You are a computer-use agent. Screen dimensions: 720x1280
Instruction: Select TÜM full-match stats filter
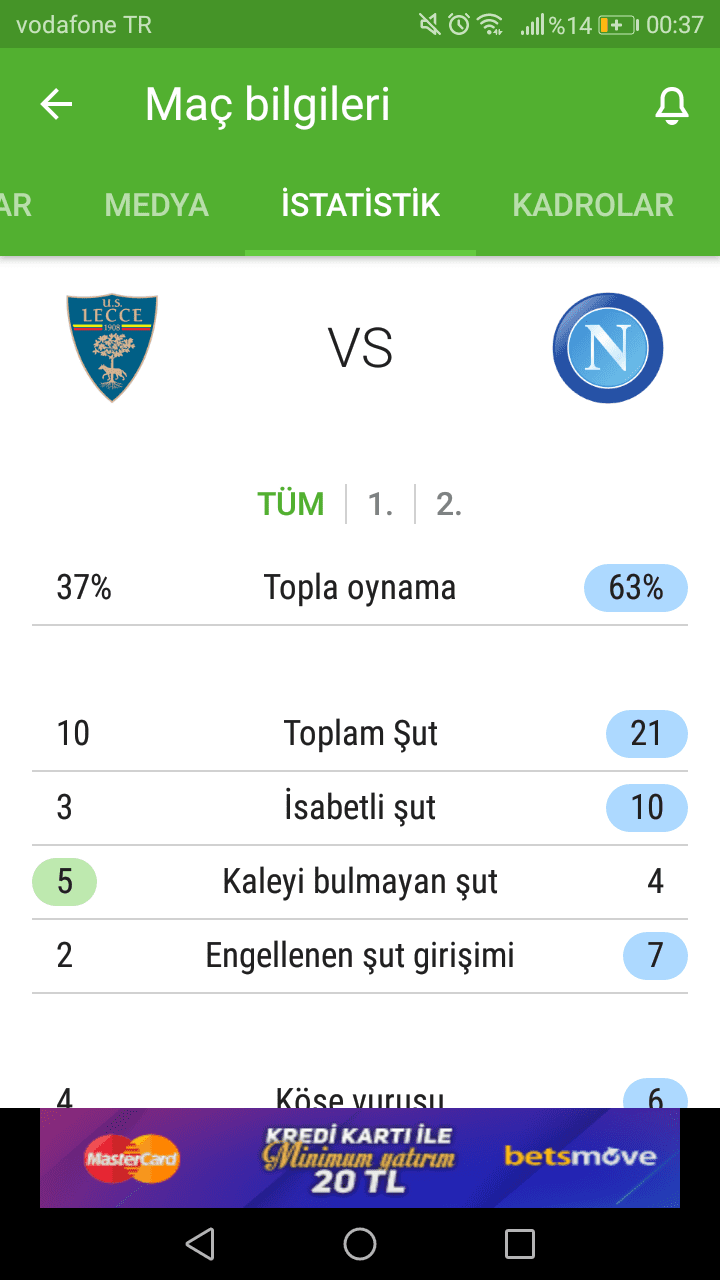click(291, 504)
